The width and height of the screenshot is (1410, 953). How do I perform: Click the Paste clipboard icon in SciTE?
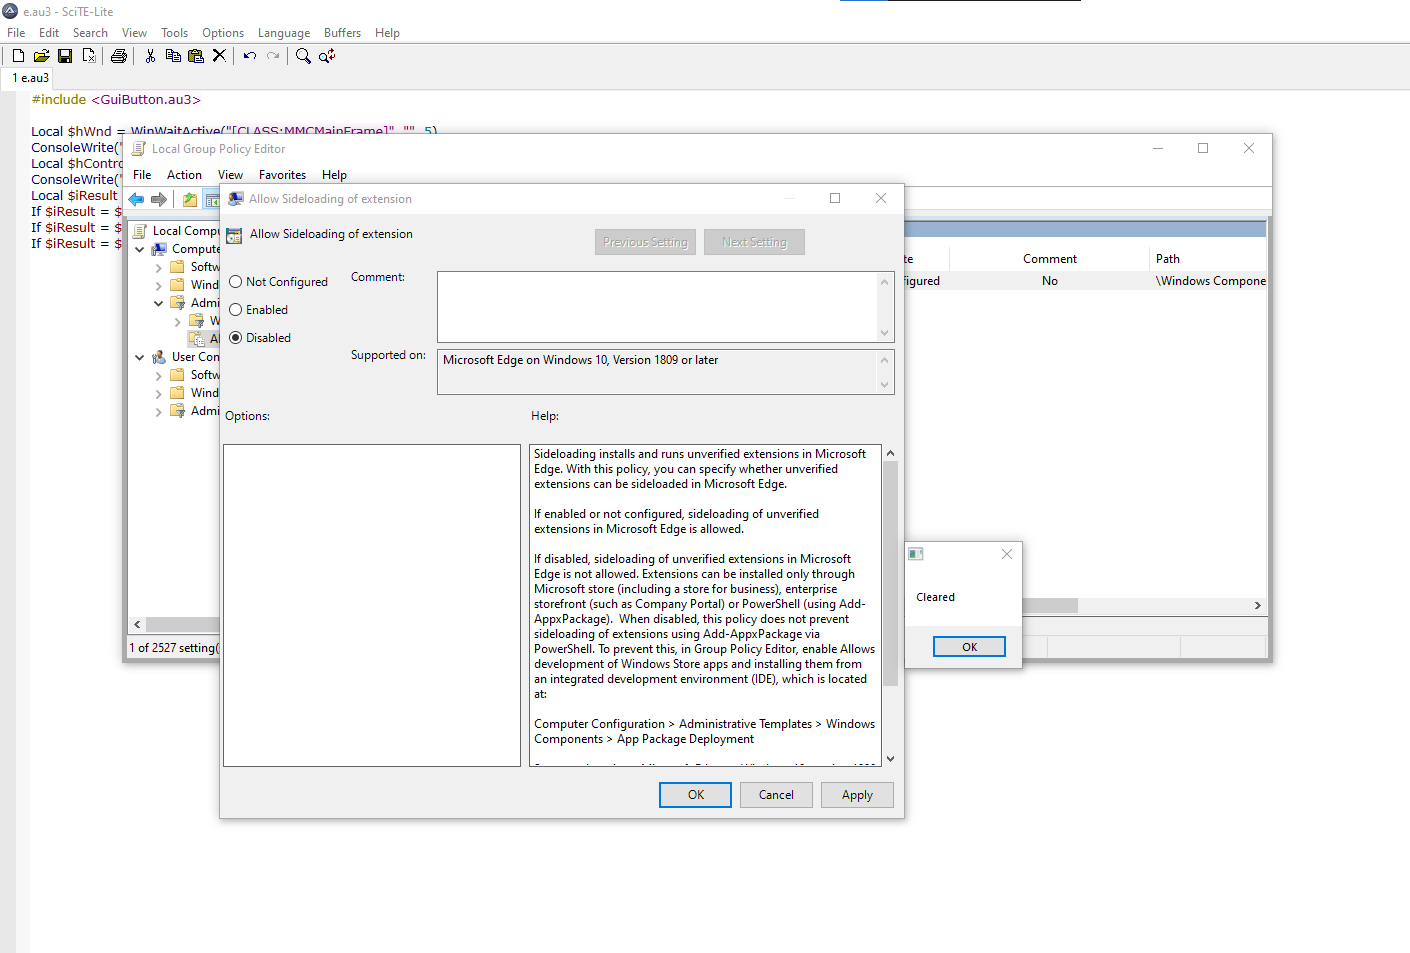point(196,56)
